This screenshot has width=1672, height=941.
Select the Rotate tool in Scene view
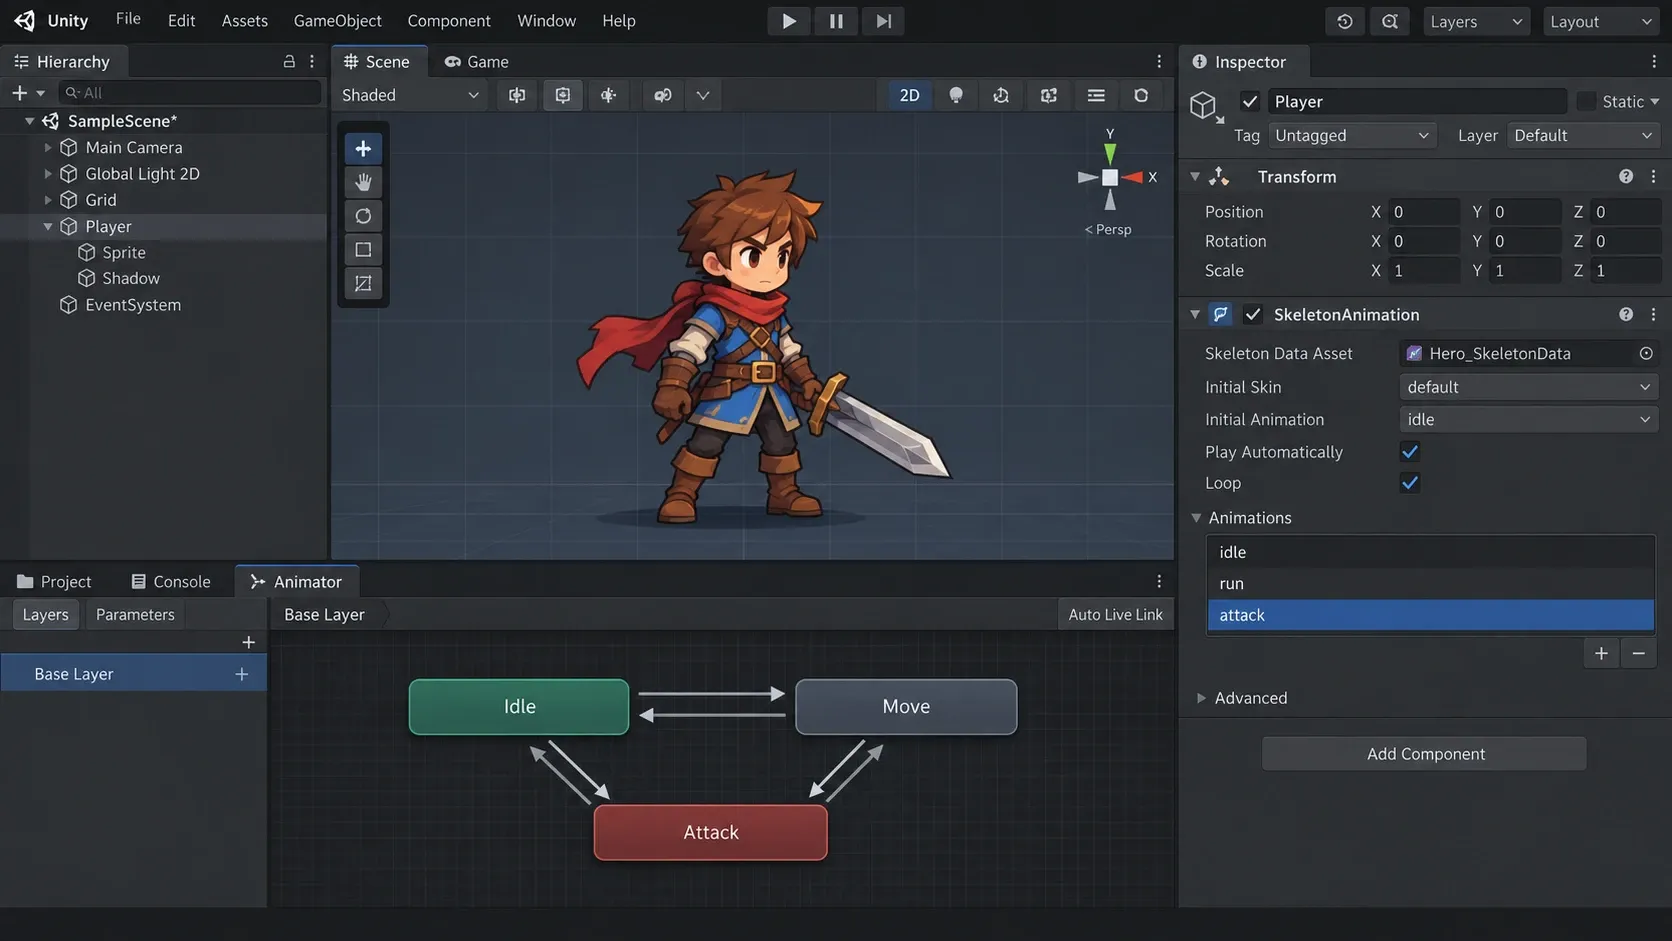point(363,216)
